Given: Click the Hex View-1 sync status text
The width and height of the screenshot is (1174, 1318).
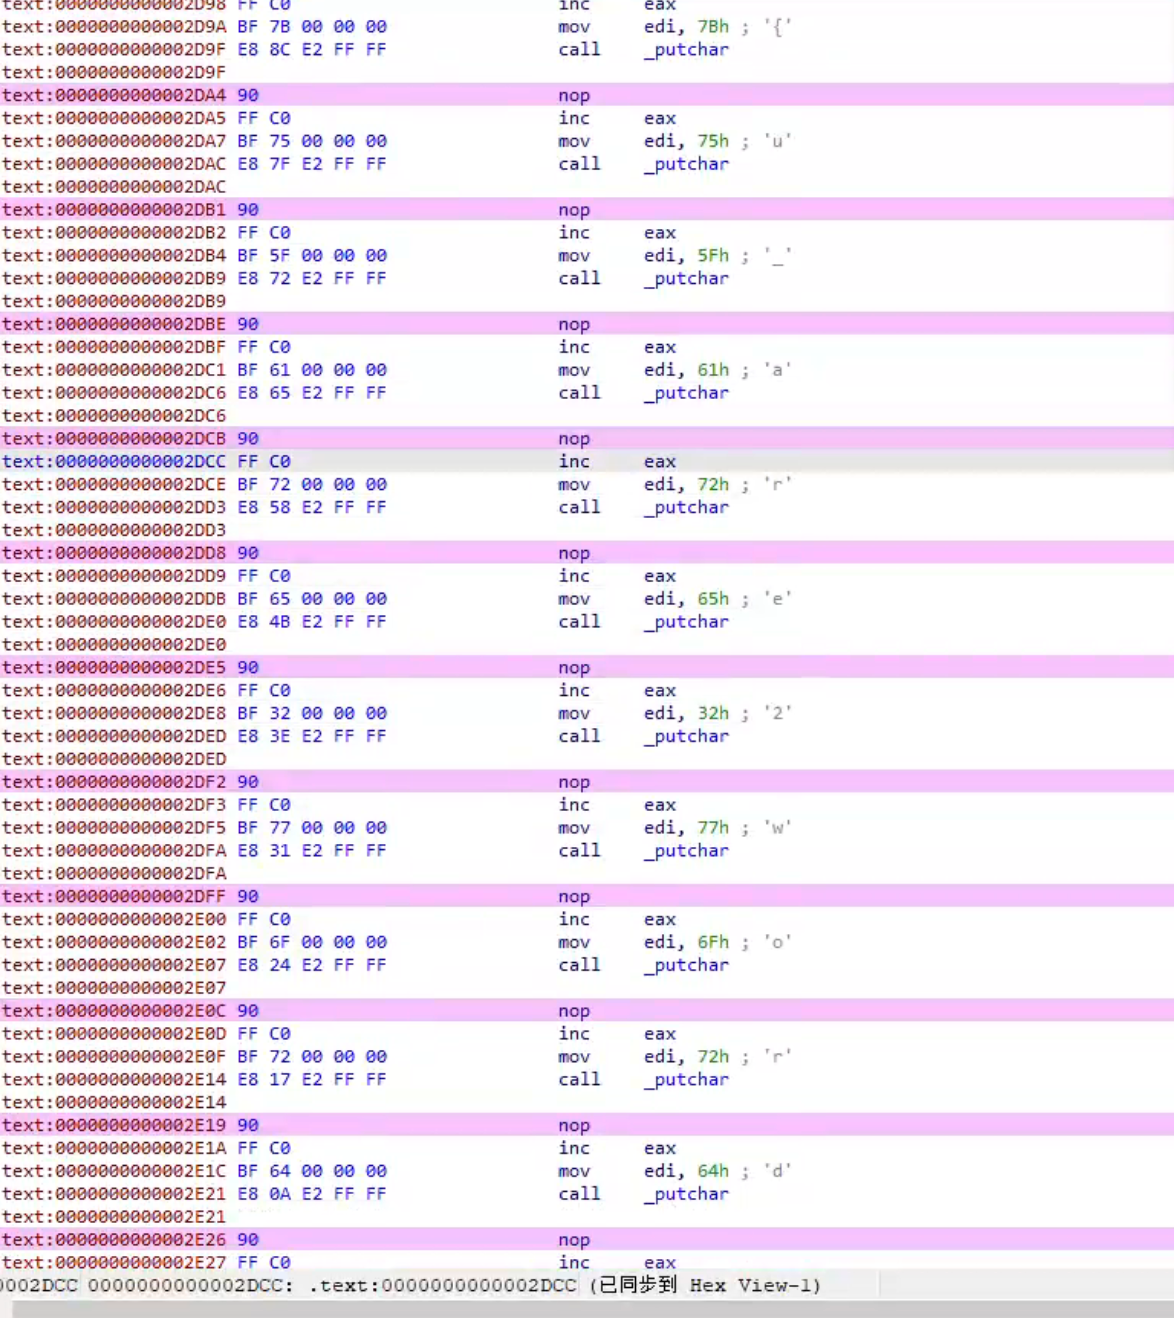Looking at the screenshot, I should point(706,1286).
